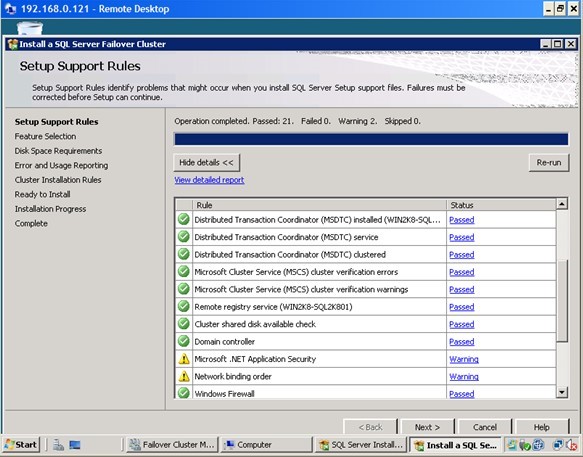Open the Start menu

pyautogui.click(x=21, y=445)
